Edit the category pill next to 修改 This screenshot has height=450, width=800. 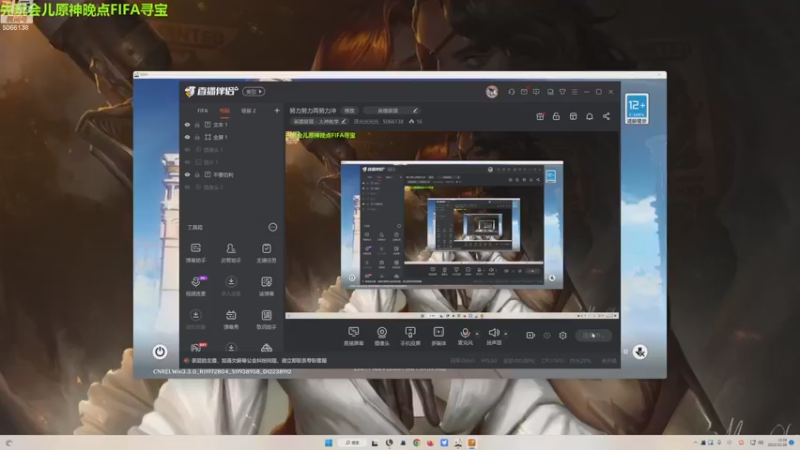point(391,111)
